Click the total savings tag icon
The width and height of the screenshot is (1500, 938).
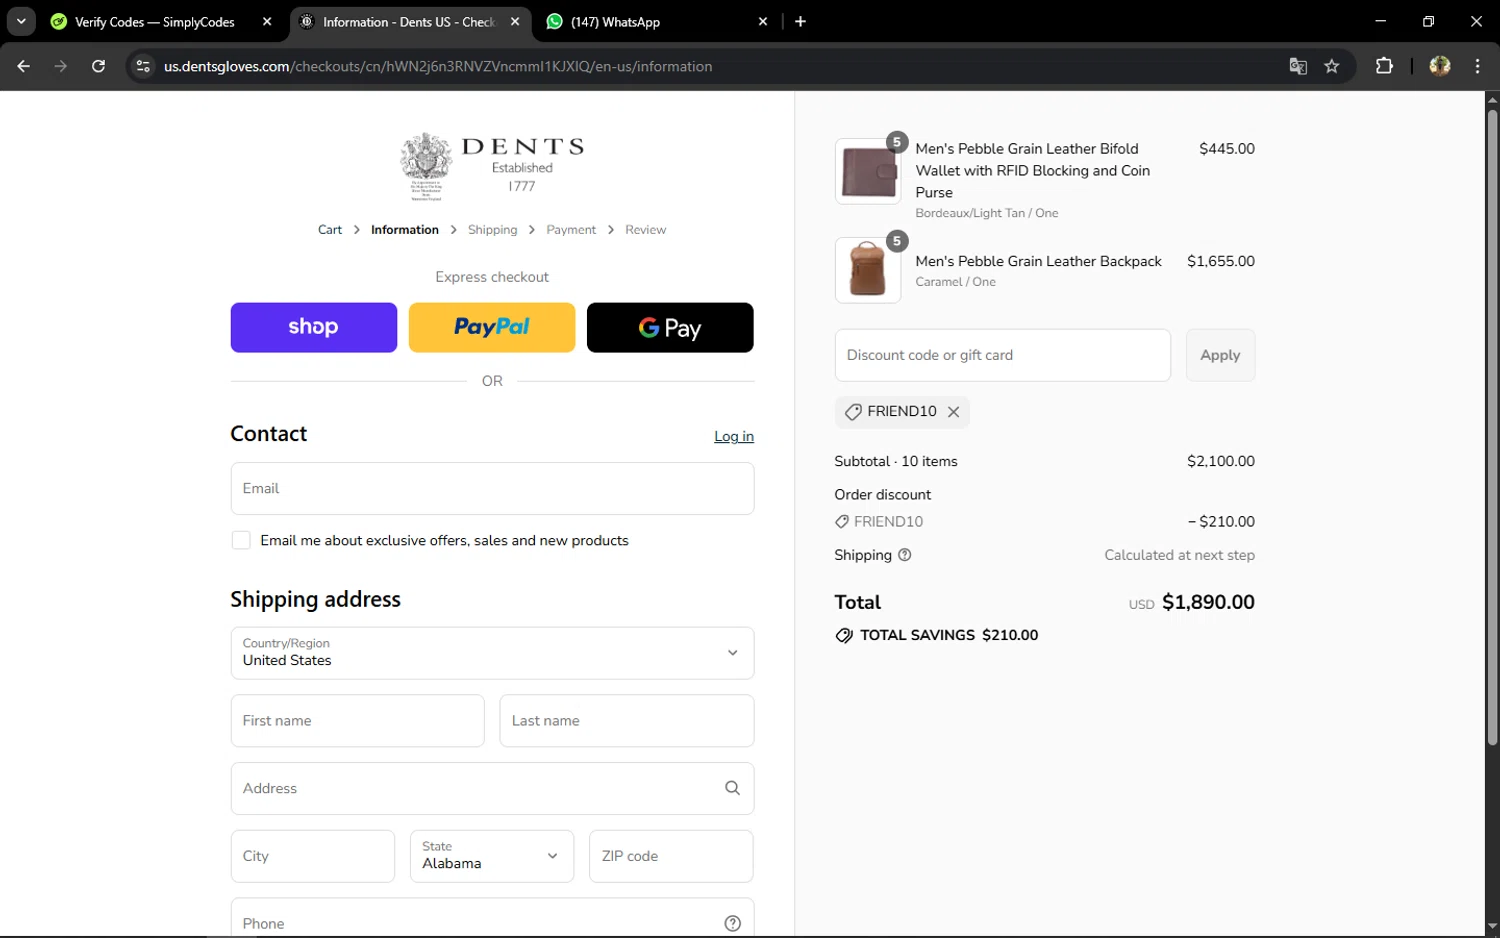(844, 635)
